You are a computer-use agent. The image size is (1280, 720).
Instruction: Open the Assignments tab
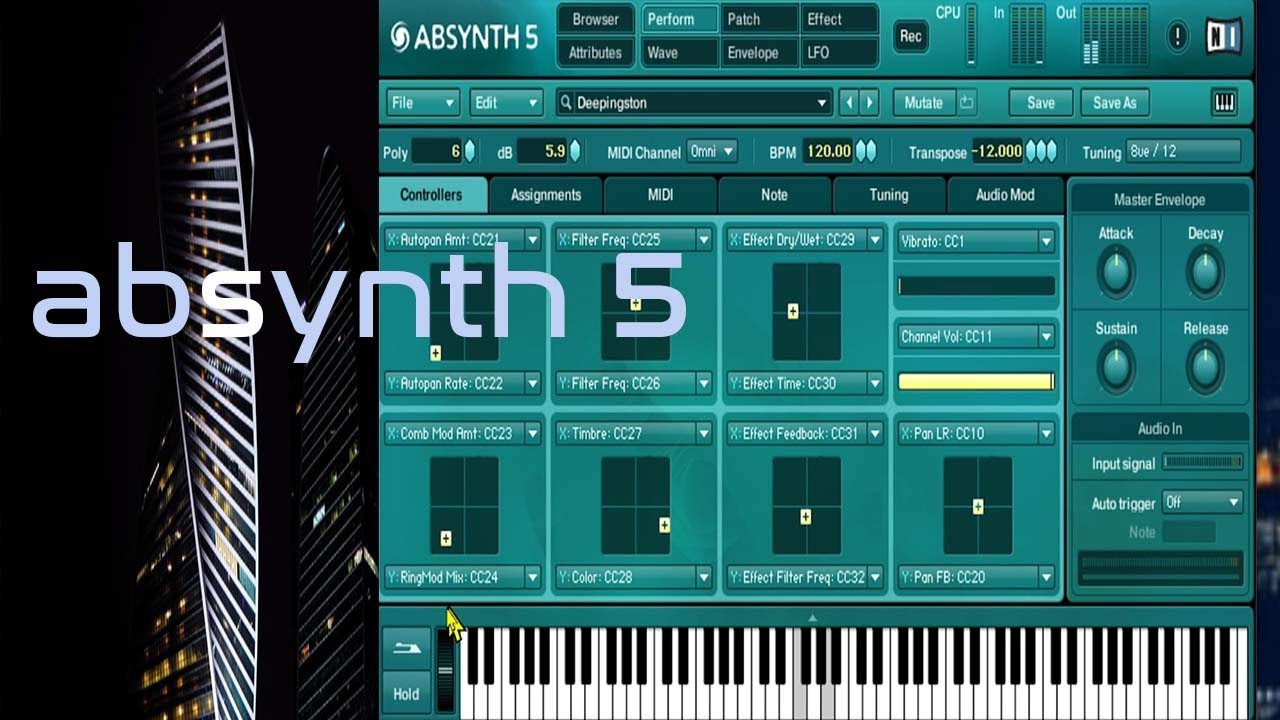click(546, 195)
